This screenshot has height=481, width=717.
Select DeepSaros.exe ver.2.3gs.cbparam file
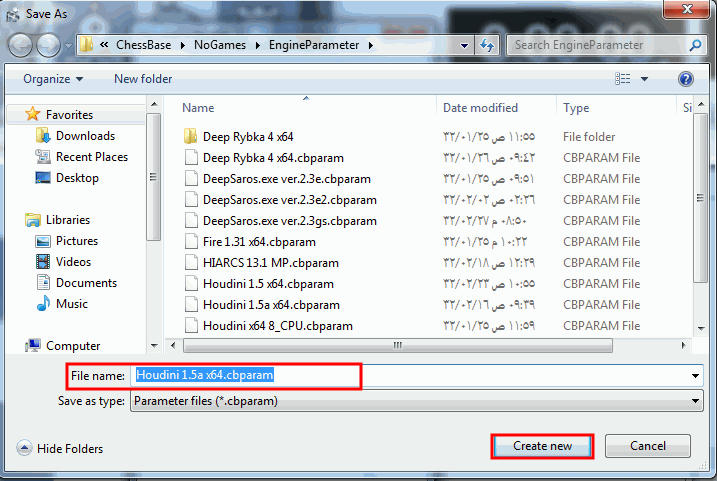click(290, 221)
